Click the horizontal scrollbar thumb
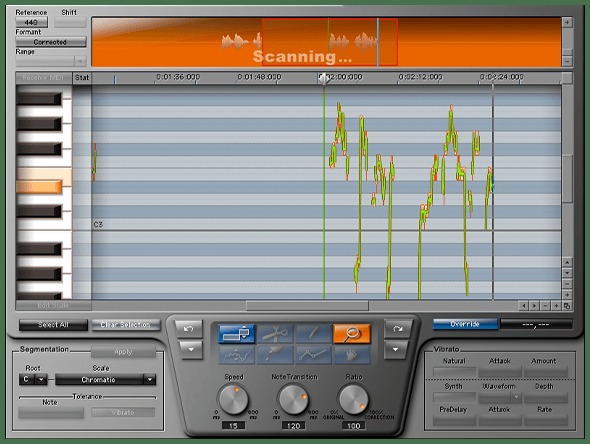 [307, 306]
